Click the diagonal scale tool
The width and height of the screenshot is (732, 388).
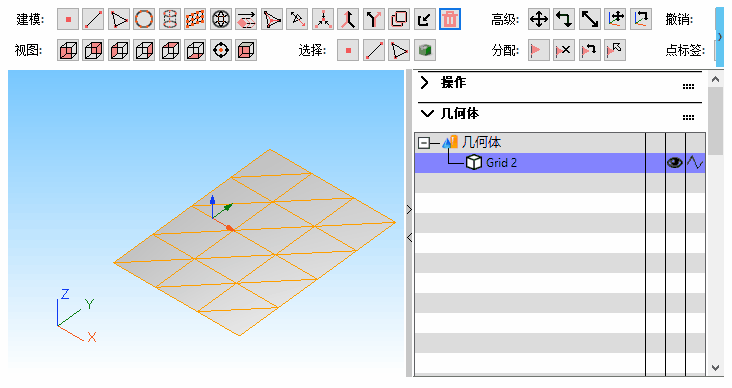pos(590,20)
